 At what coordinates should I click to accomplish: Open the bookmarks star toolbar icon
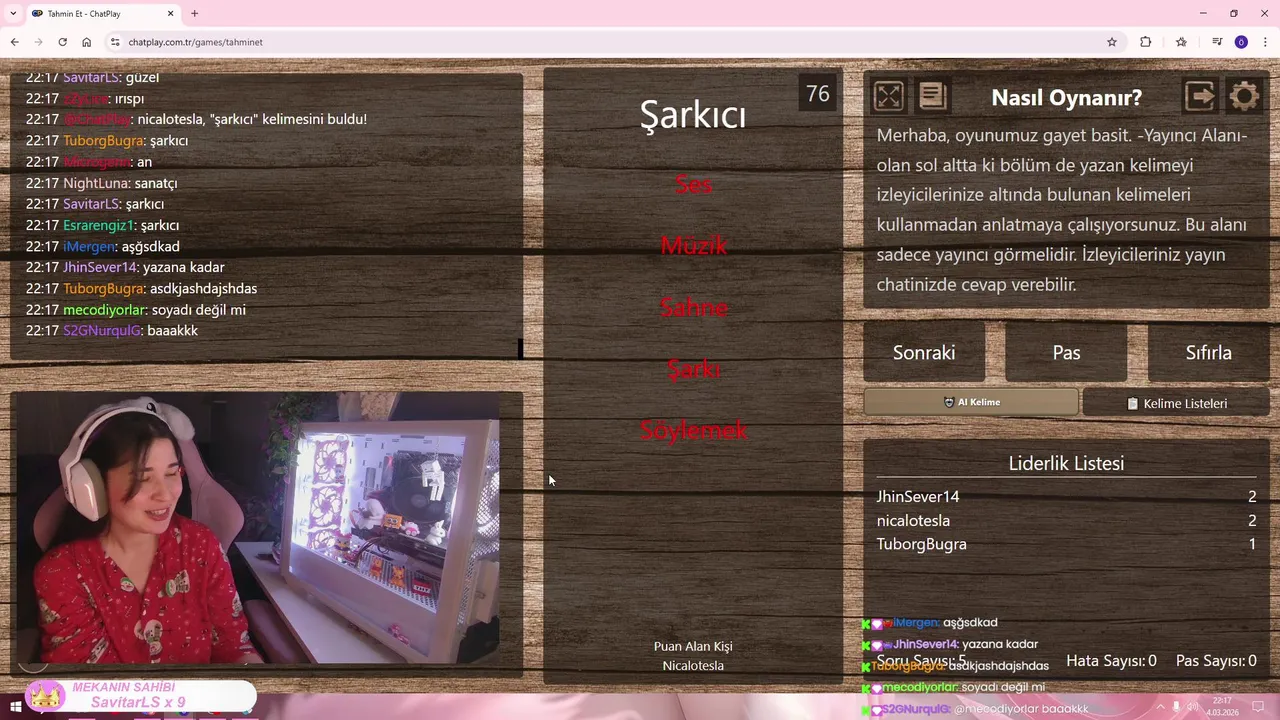[x=1181, y=42]
